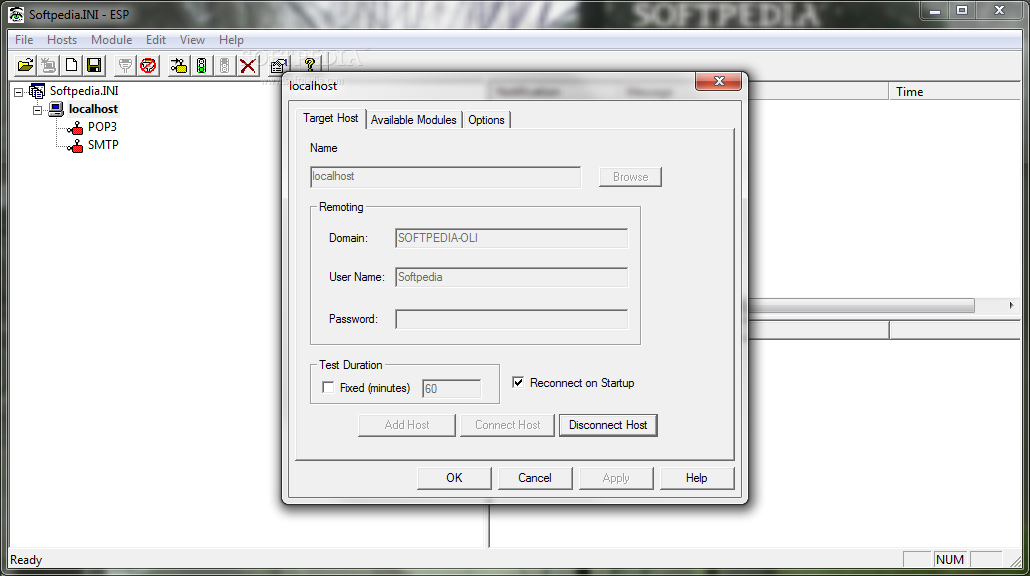Click the properties sheet toolbar icon
The image size is (1030, 576).
point(279,65)
